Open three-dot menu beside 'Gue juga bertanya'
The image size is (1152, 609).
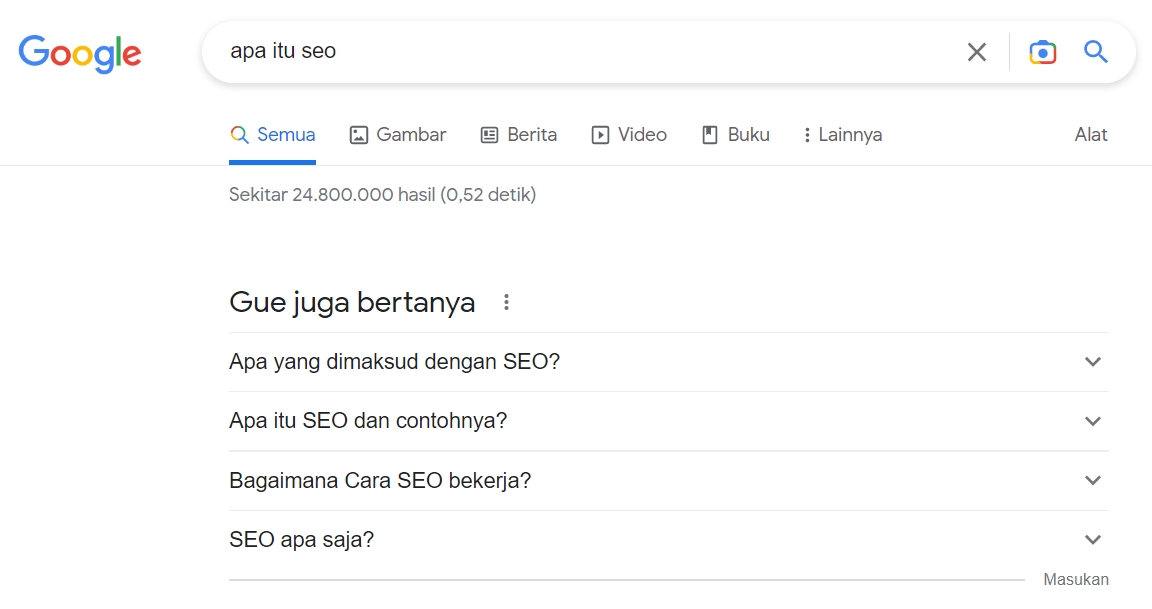coord(506,302)
